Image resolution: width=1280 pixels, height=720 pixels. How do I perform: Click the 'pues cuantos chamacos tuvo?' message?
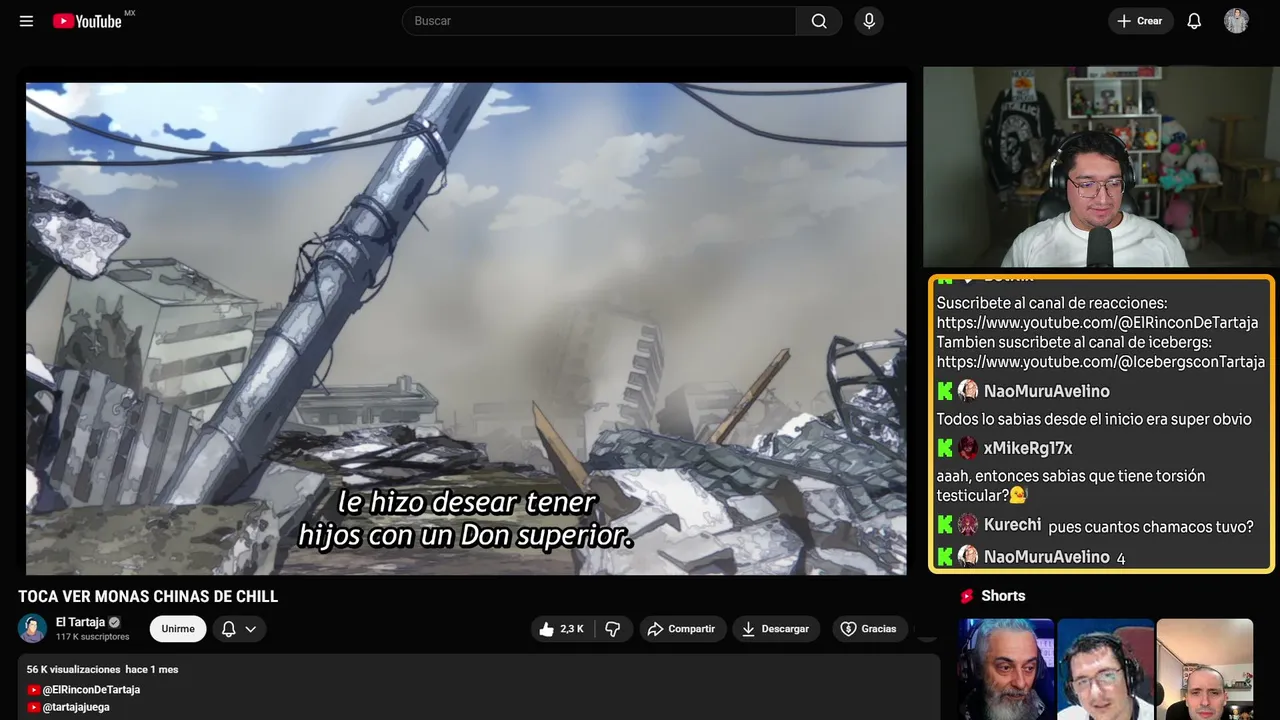point(1151,527)
